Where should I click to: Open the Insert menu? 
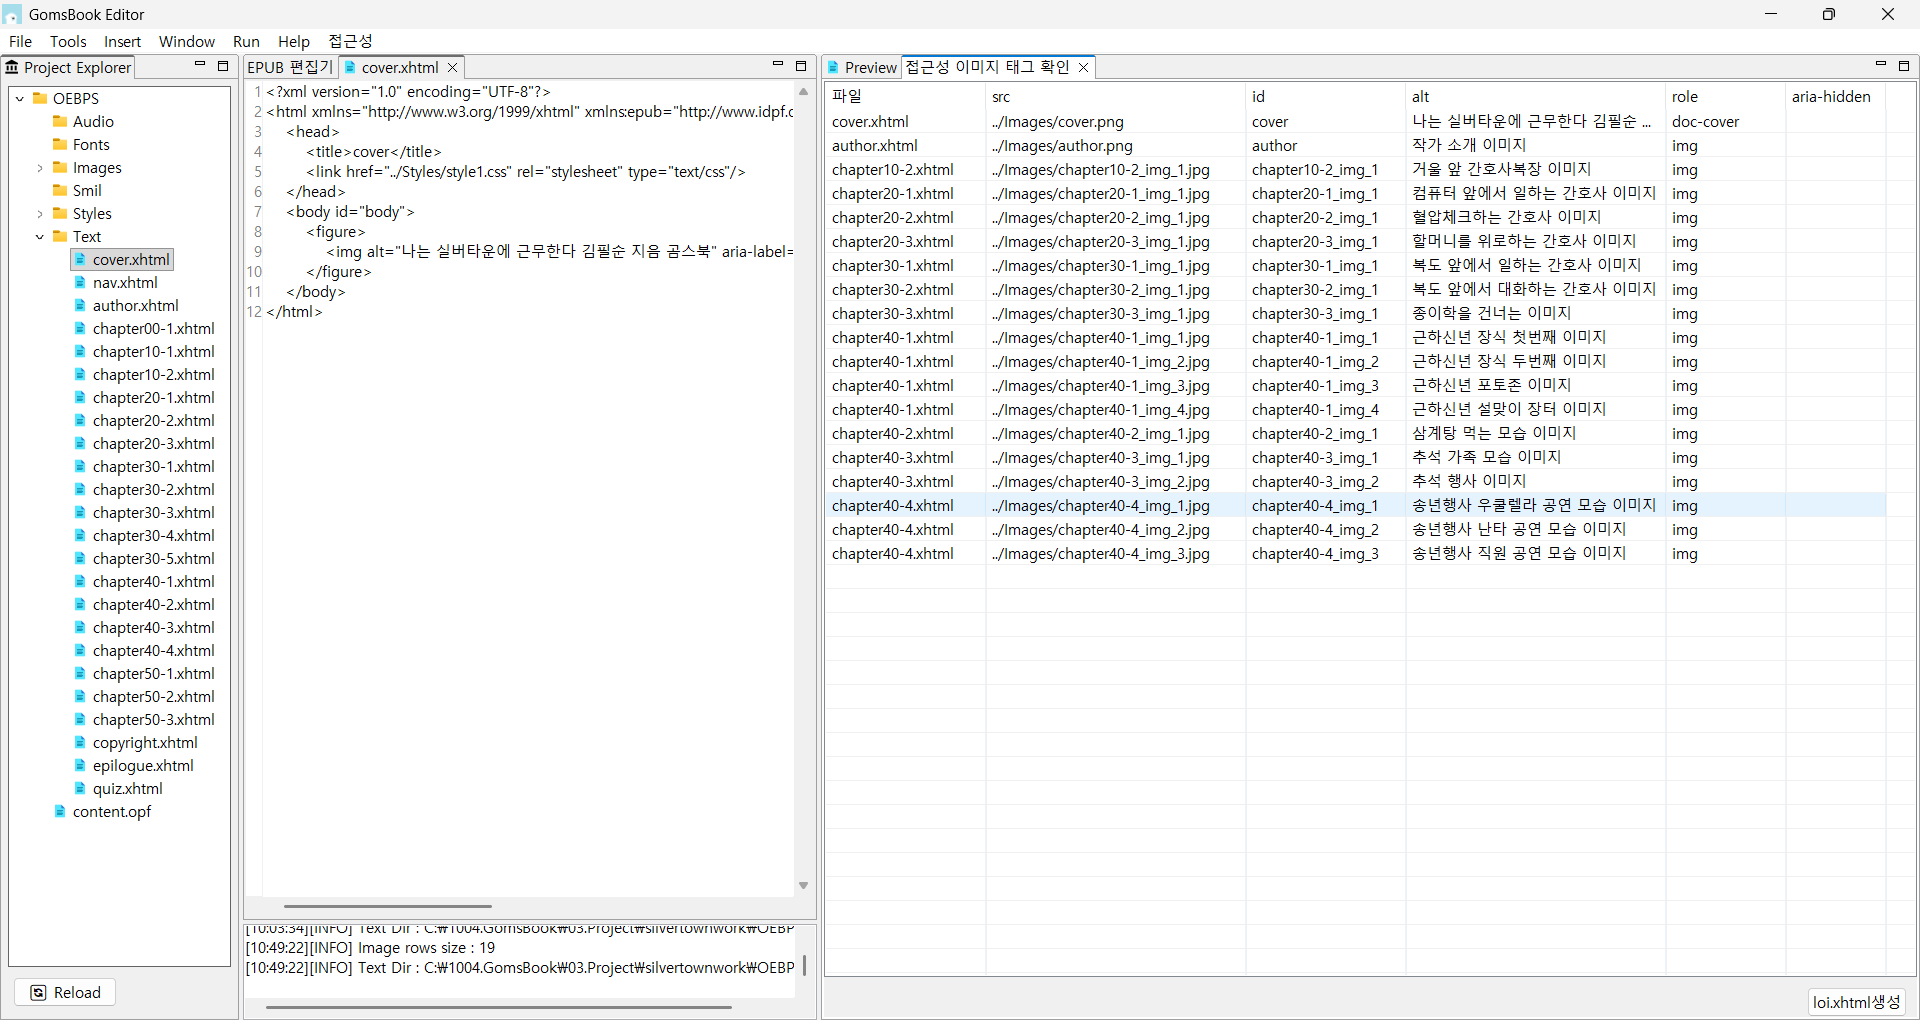coord(122,41)
